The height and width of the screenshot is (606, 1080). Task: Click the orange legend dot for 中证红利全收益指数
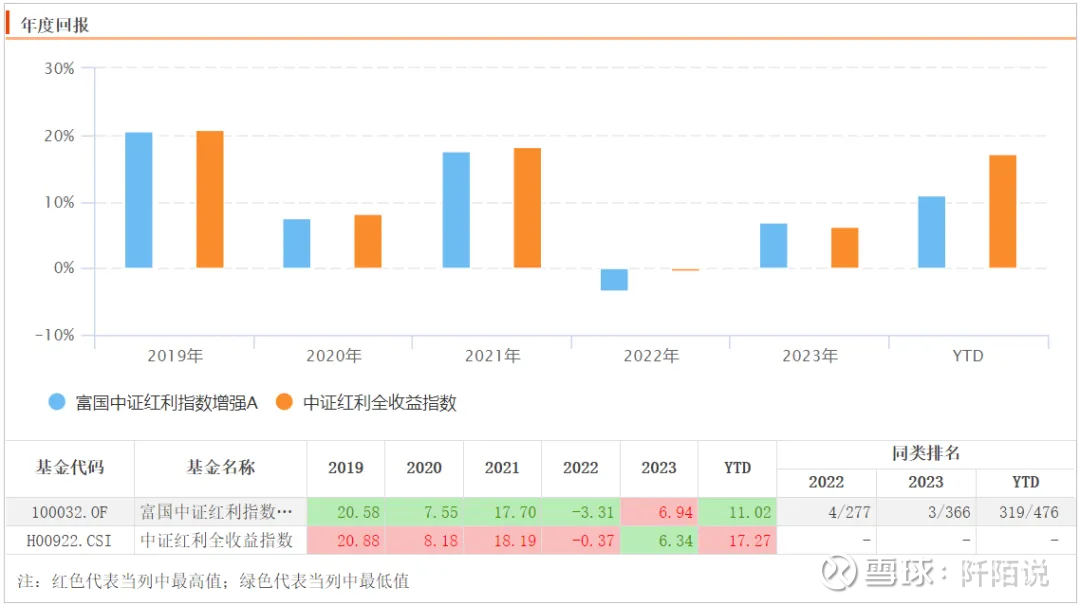[x=284, y=402]
